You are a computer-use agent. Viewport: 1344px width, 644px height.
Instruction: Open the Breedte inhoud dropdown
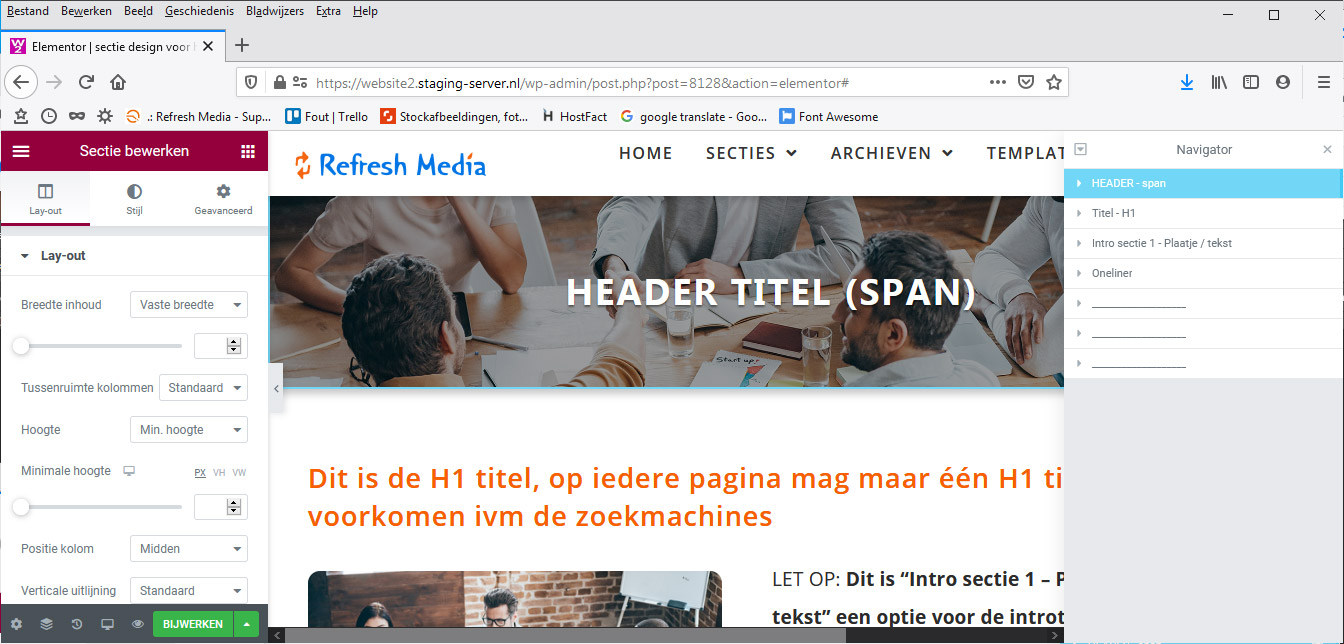[188, 305]
